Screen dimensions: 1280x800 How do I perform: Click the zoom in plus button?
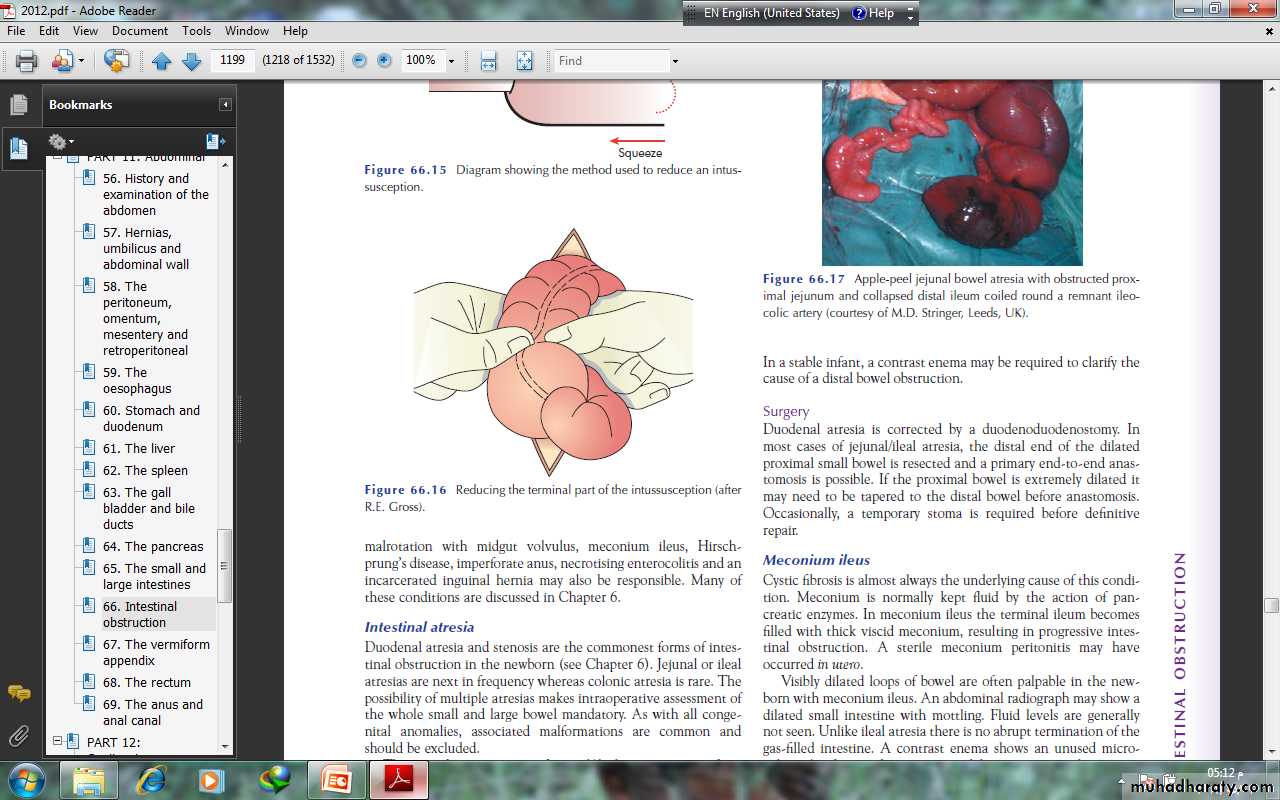click(384, 61)
